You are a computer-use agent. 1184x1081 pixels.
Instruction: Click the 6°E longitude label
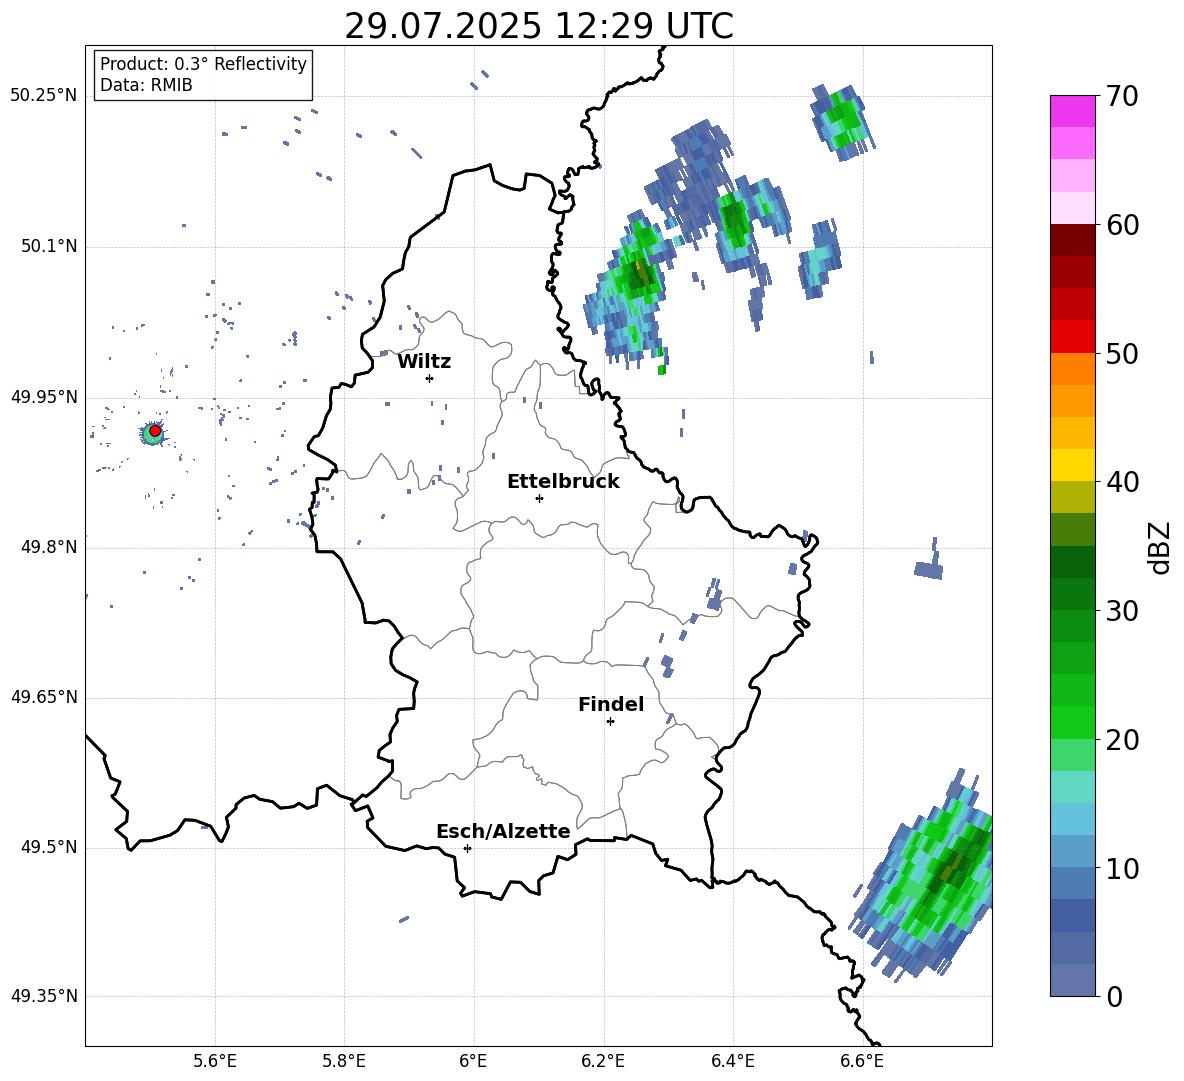click(473, 1061)
